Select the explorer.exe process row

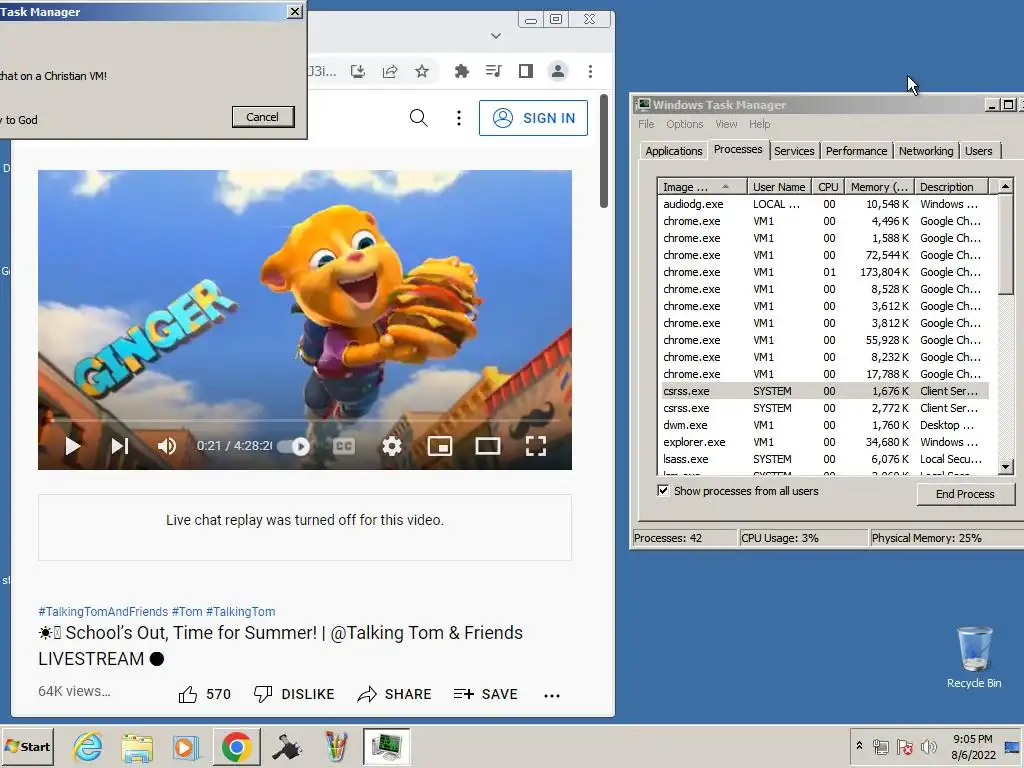pos(825,442)
